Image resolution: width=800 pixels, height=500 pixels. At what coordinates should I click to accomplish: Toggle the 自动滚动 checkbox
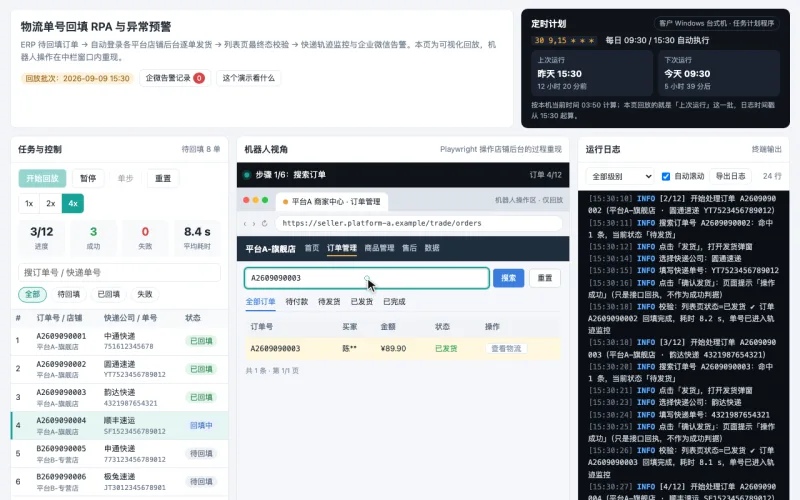(666, 176)
